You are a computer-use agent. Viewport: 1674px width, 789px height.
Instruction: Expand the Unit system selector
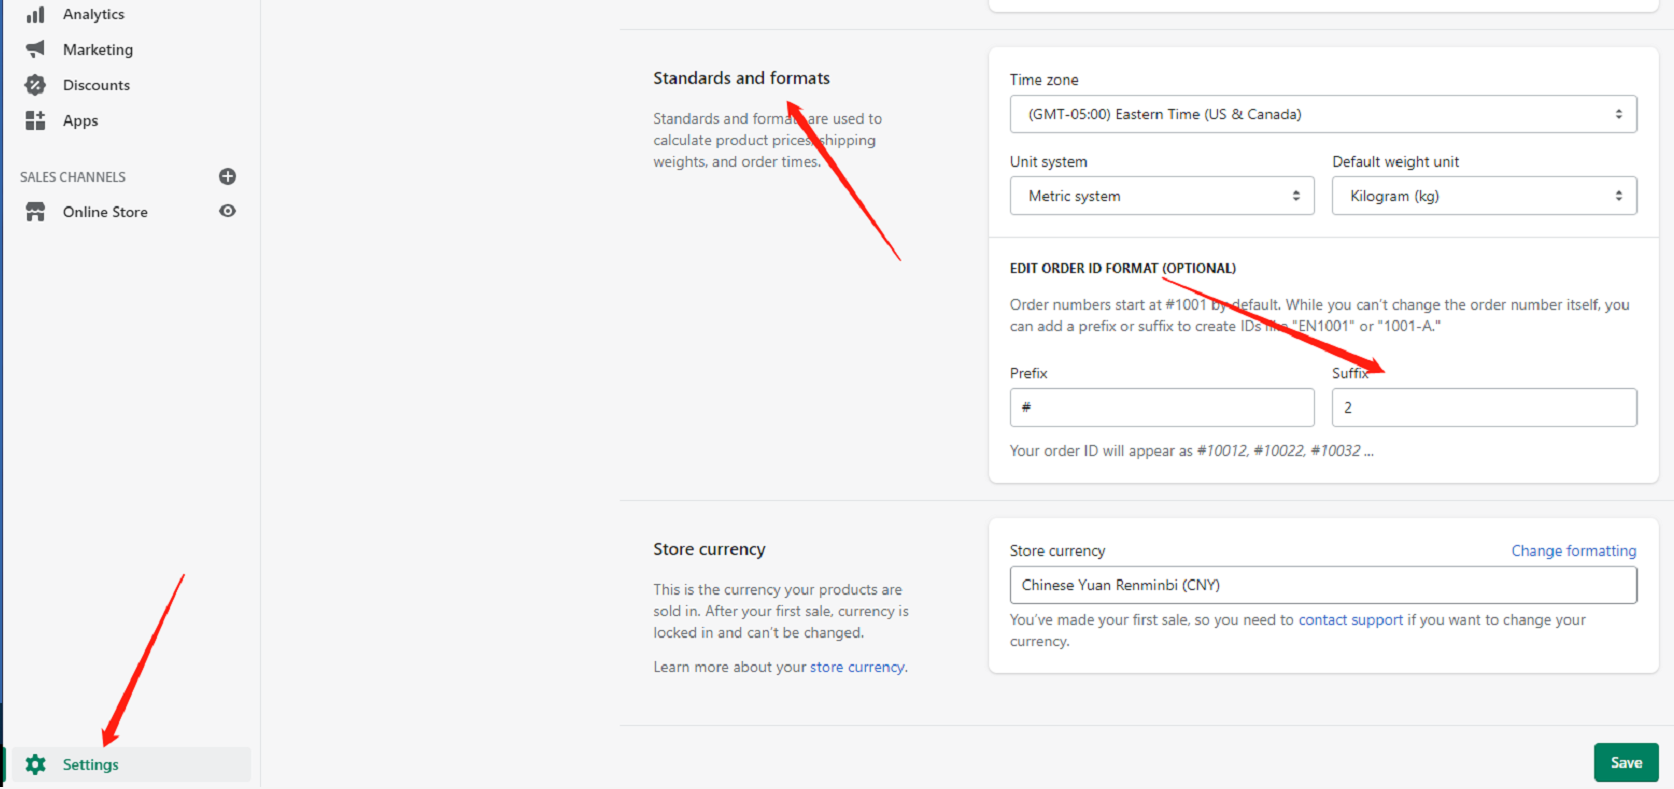click(x=1161, y=196)
